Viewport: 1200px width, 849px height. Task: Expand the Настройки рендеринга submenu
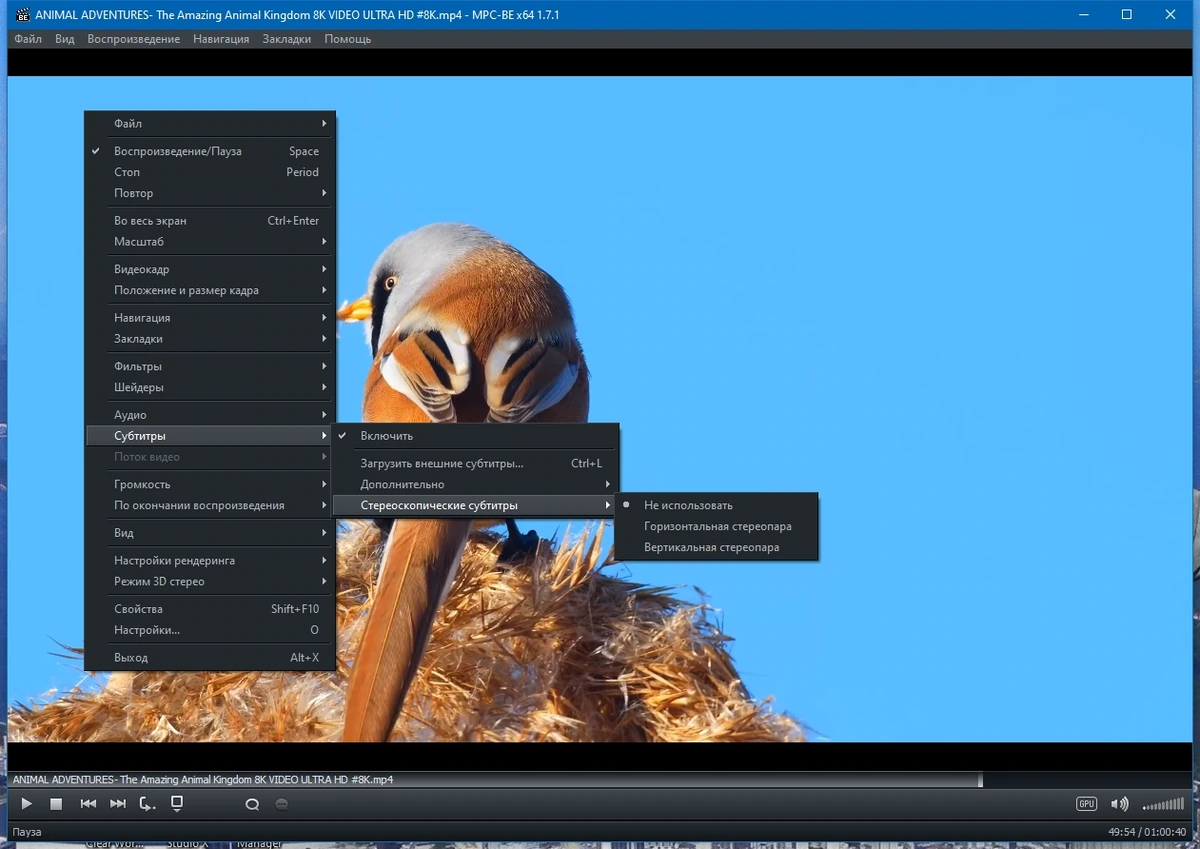click(210, 560)
